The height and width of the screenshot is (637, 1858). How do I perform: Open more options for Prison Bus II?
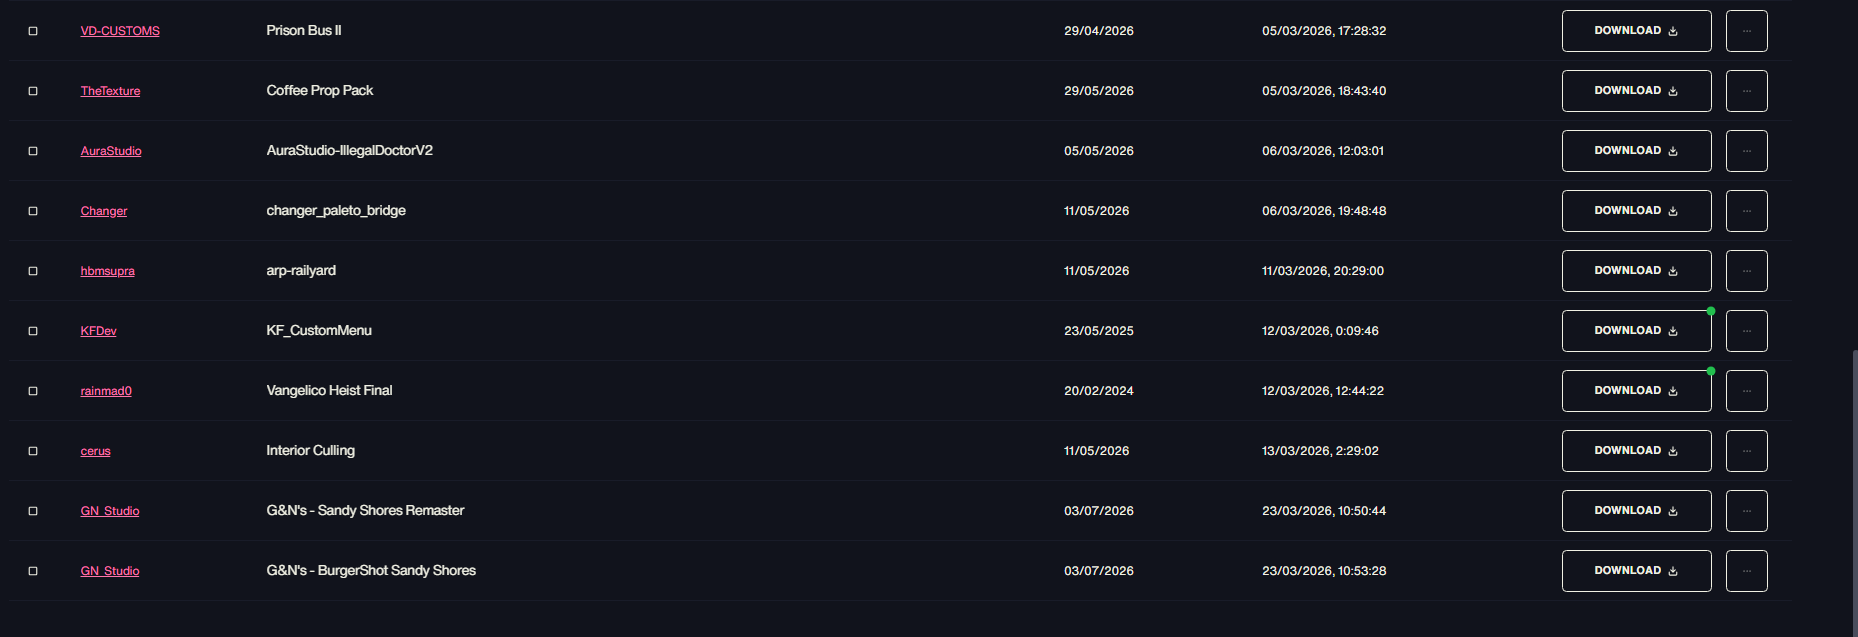tap(1746, 31)
